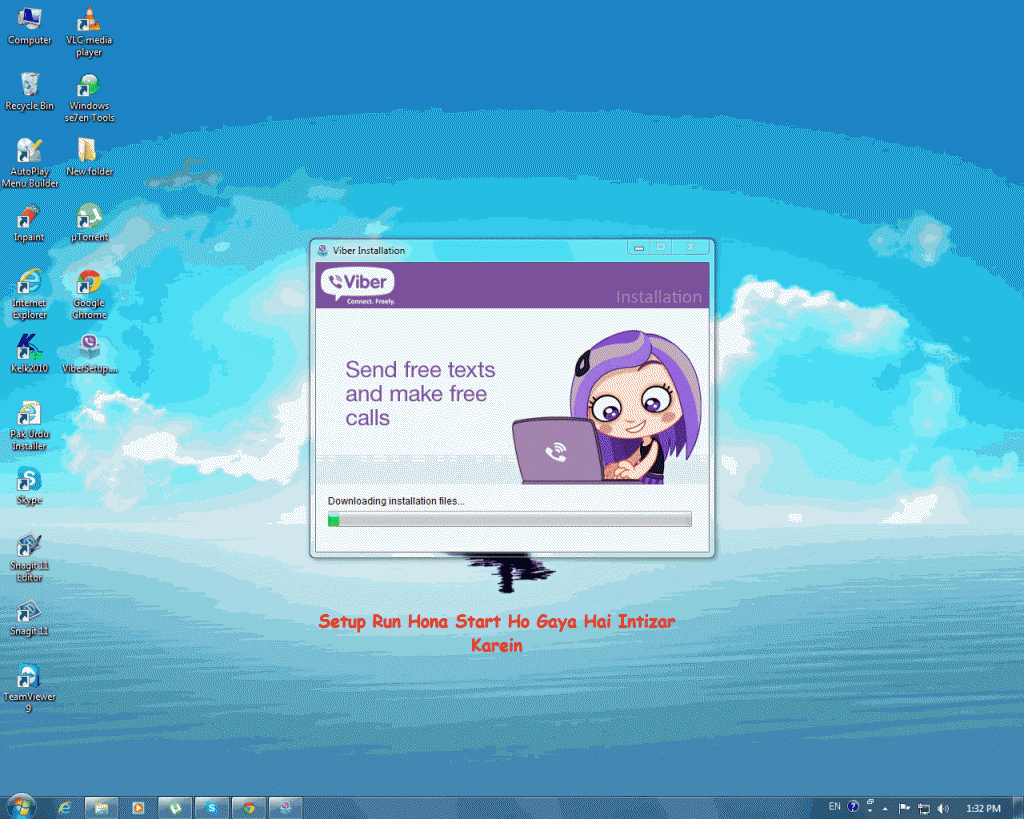Screen dimensions: 1024x819
Task: Select Snagit 11 Editor shortcut
Action: tap(29, 558)
